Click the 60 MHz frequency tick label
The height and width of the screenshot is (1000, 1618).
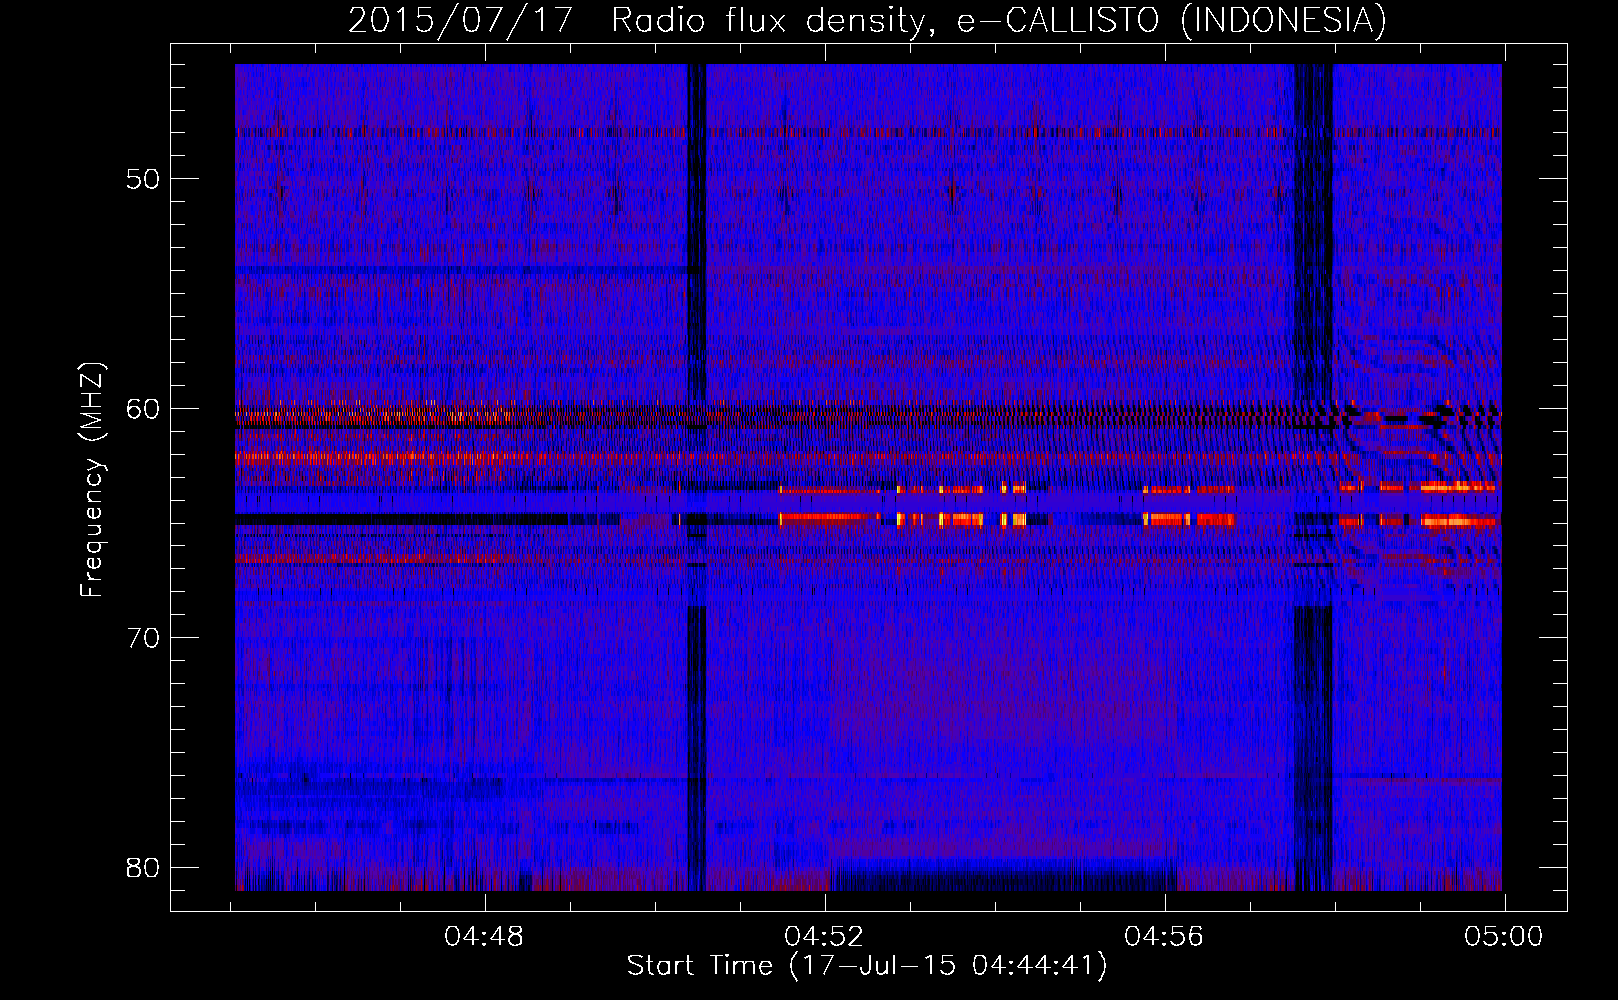(x=143, y=409)
